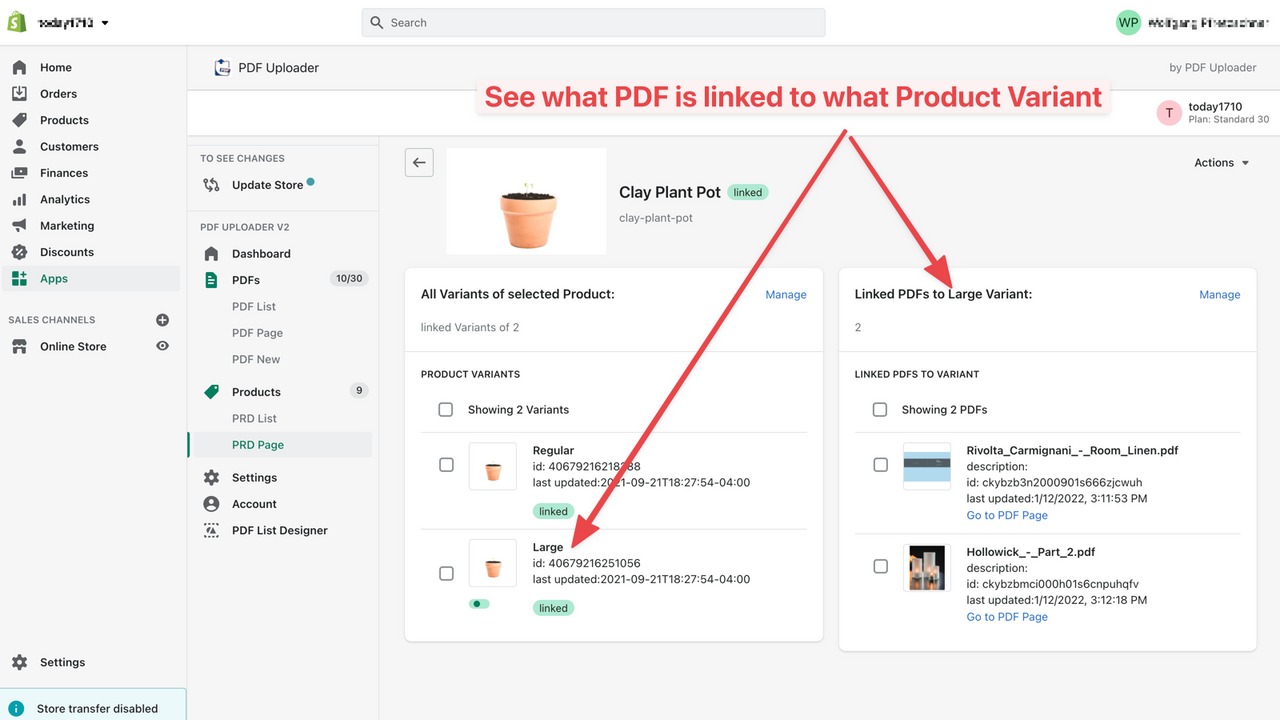This screenshot has height=720, width=1280.
Task: Check the checkbox next to the Regular variant
Action: point(446,466)
